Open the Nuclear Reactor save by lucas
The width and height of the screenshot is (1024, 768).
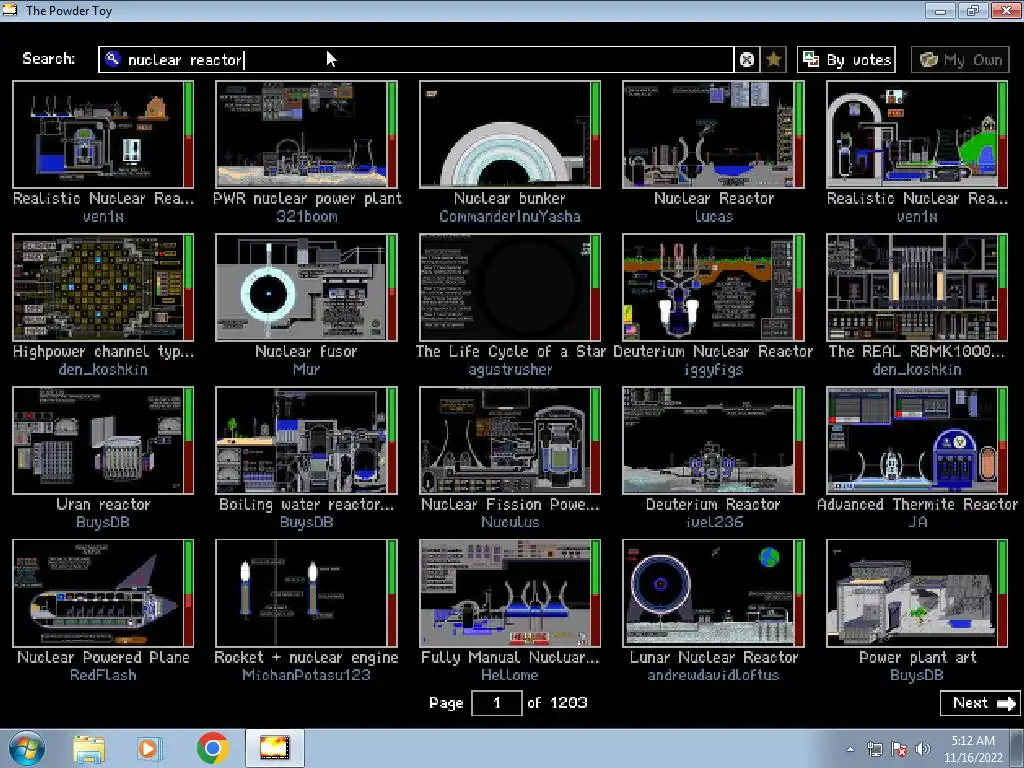click(713, 135)
